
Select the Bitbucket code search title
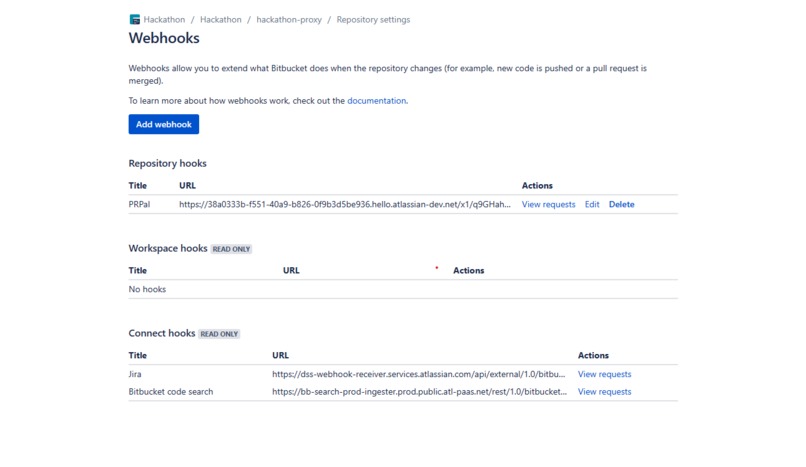click(x=171, y=392)
